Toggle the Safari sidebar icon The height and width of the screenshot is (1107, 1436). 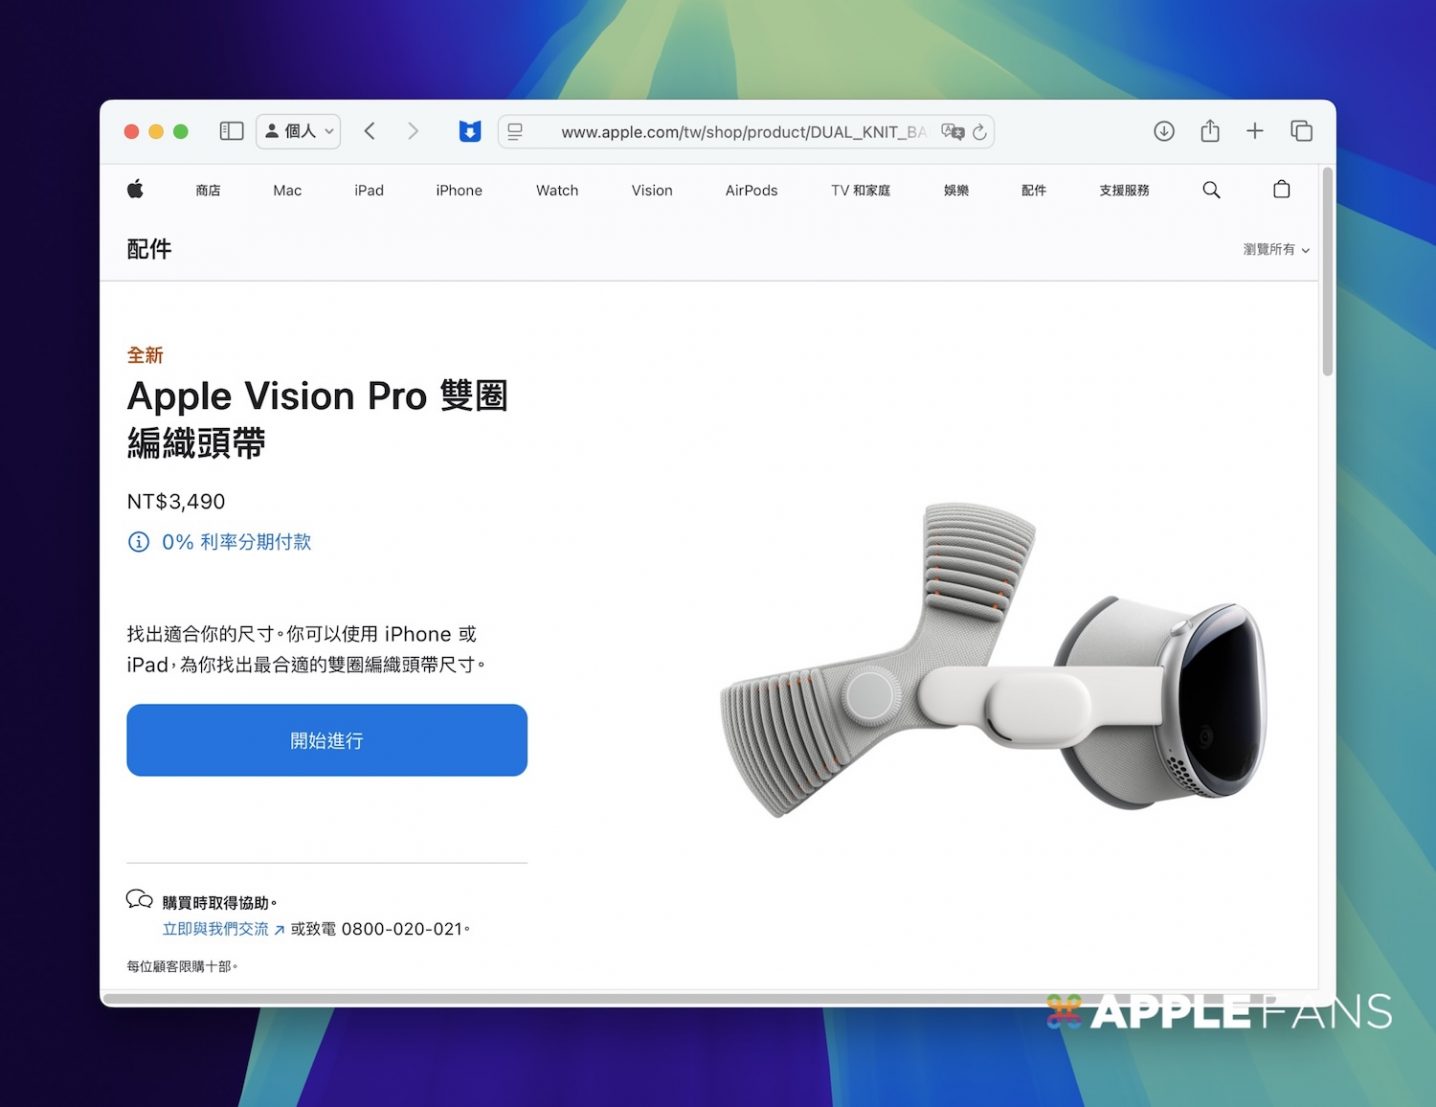(x=231, y=131)
